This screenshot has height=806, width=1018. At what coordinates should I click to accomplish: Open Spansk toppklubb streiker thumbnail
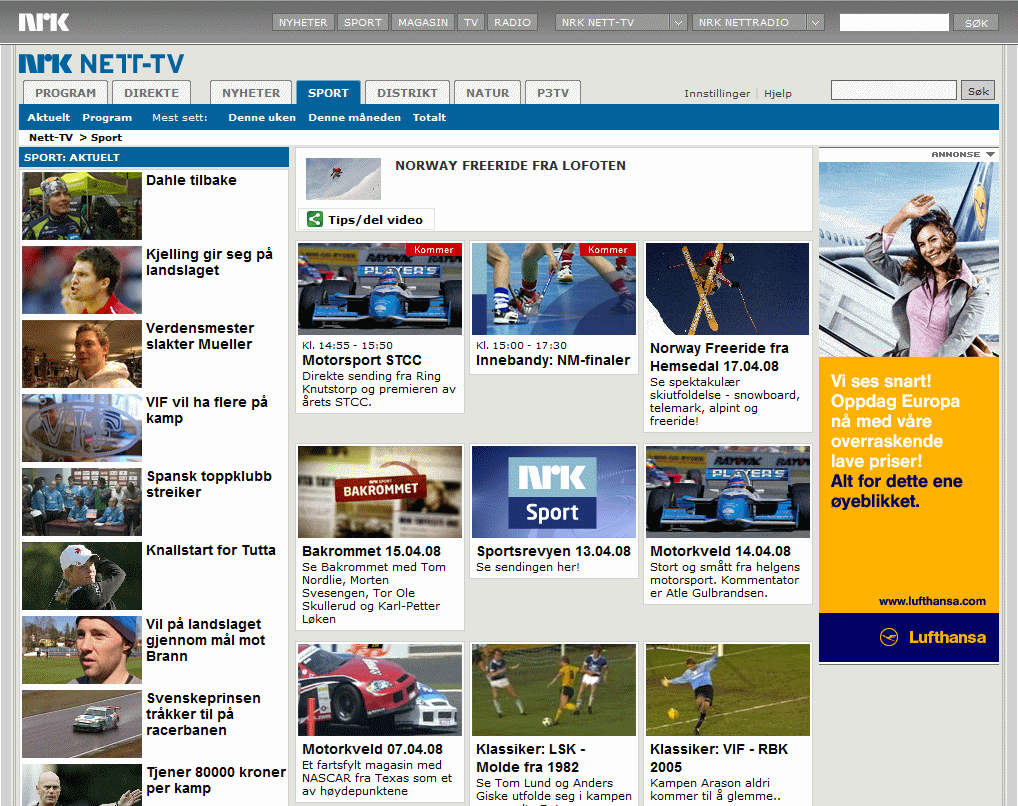point(82,502)
